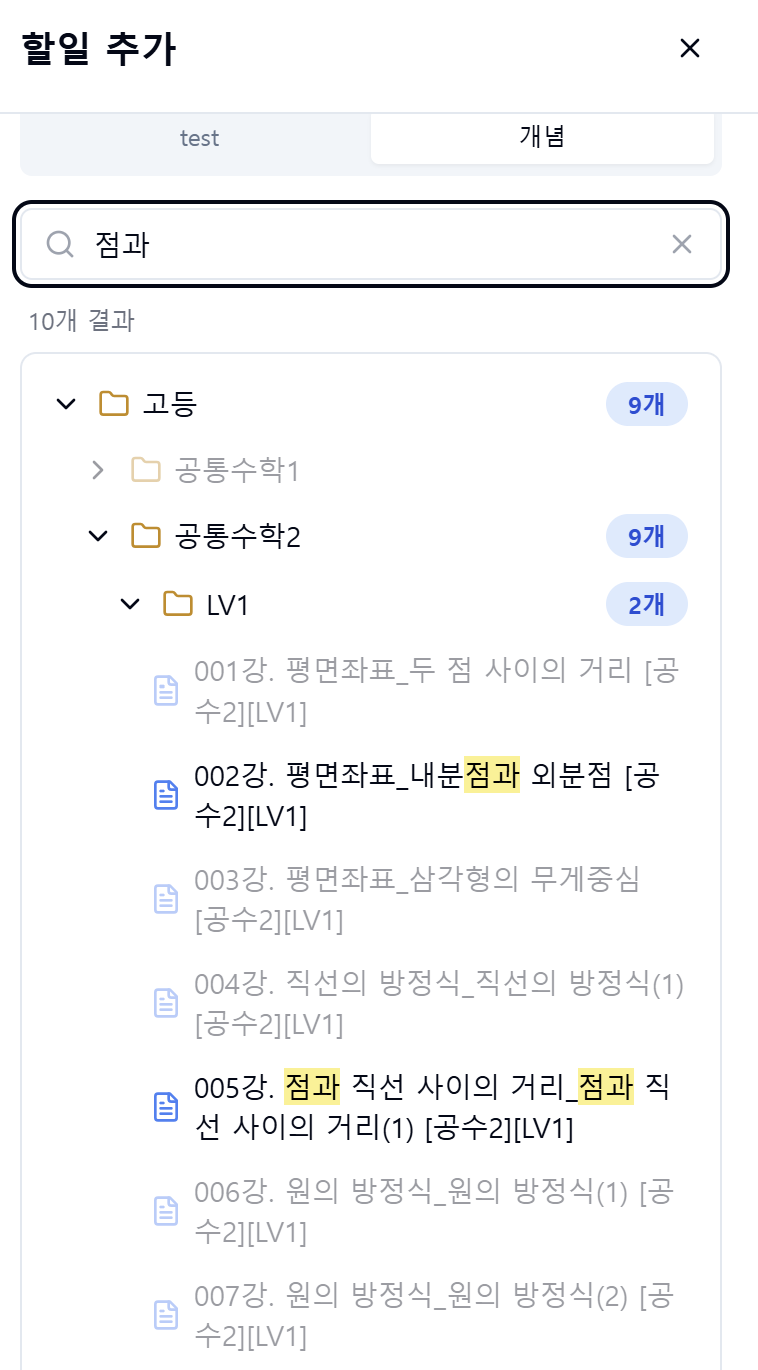Click the magnifying glass search icon

point(60,243)
